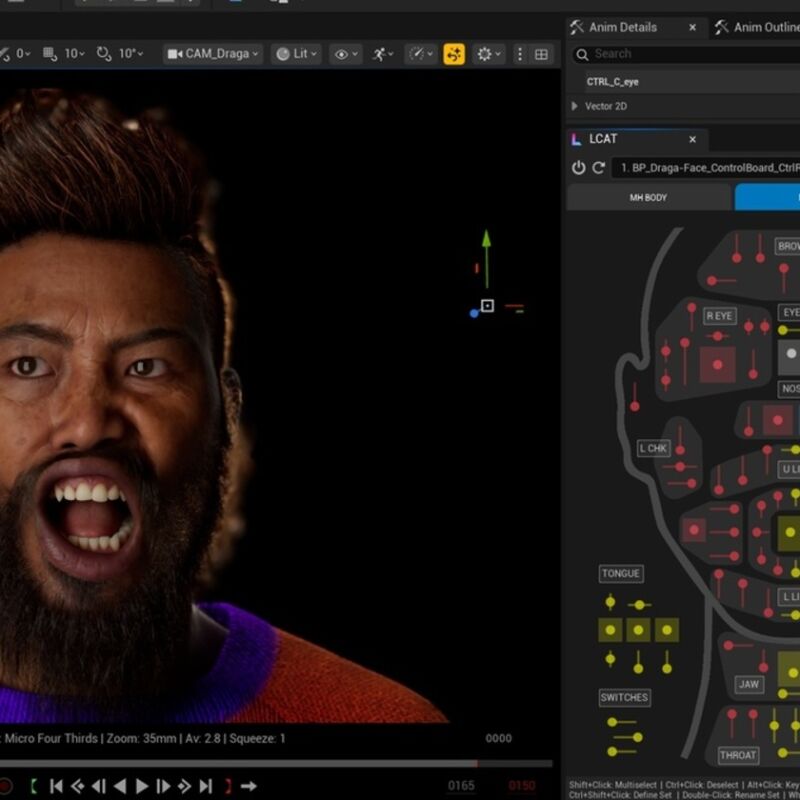This screenshot has height=800, width=800.
Task: Click the middle yellow square tongue control
Action: (x=638, y=630)
